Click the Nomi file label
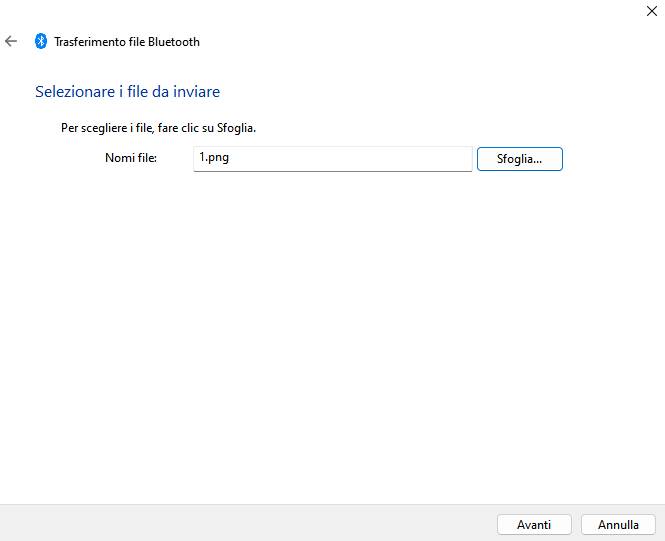The width and height of the screenshot is (665, 541). [131, 158]
